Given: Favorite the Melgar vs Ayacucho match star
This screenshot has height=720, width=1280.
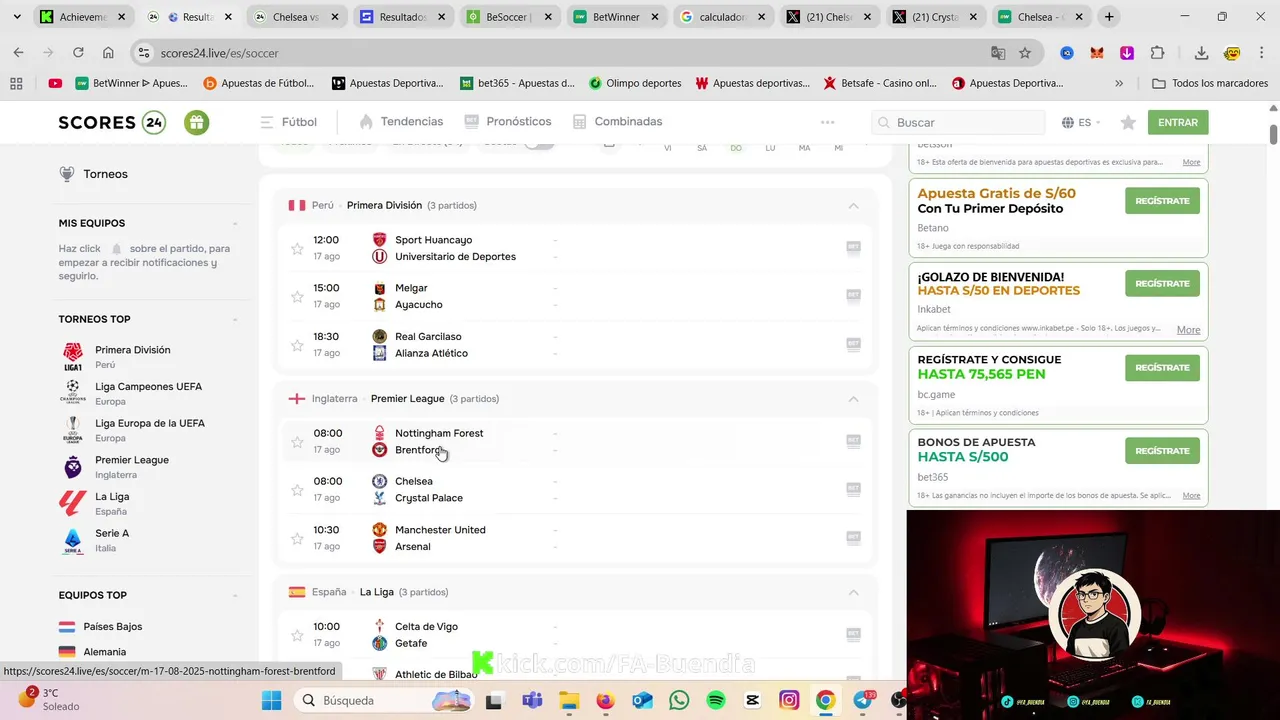Looking at the screenshot, I should point(297,297).
